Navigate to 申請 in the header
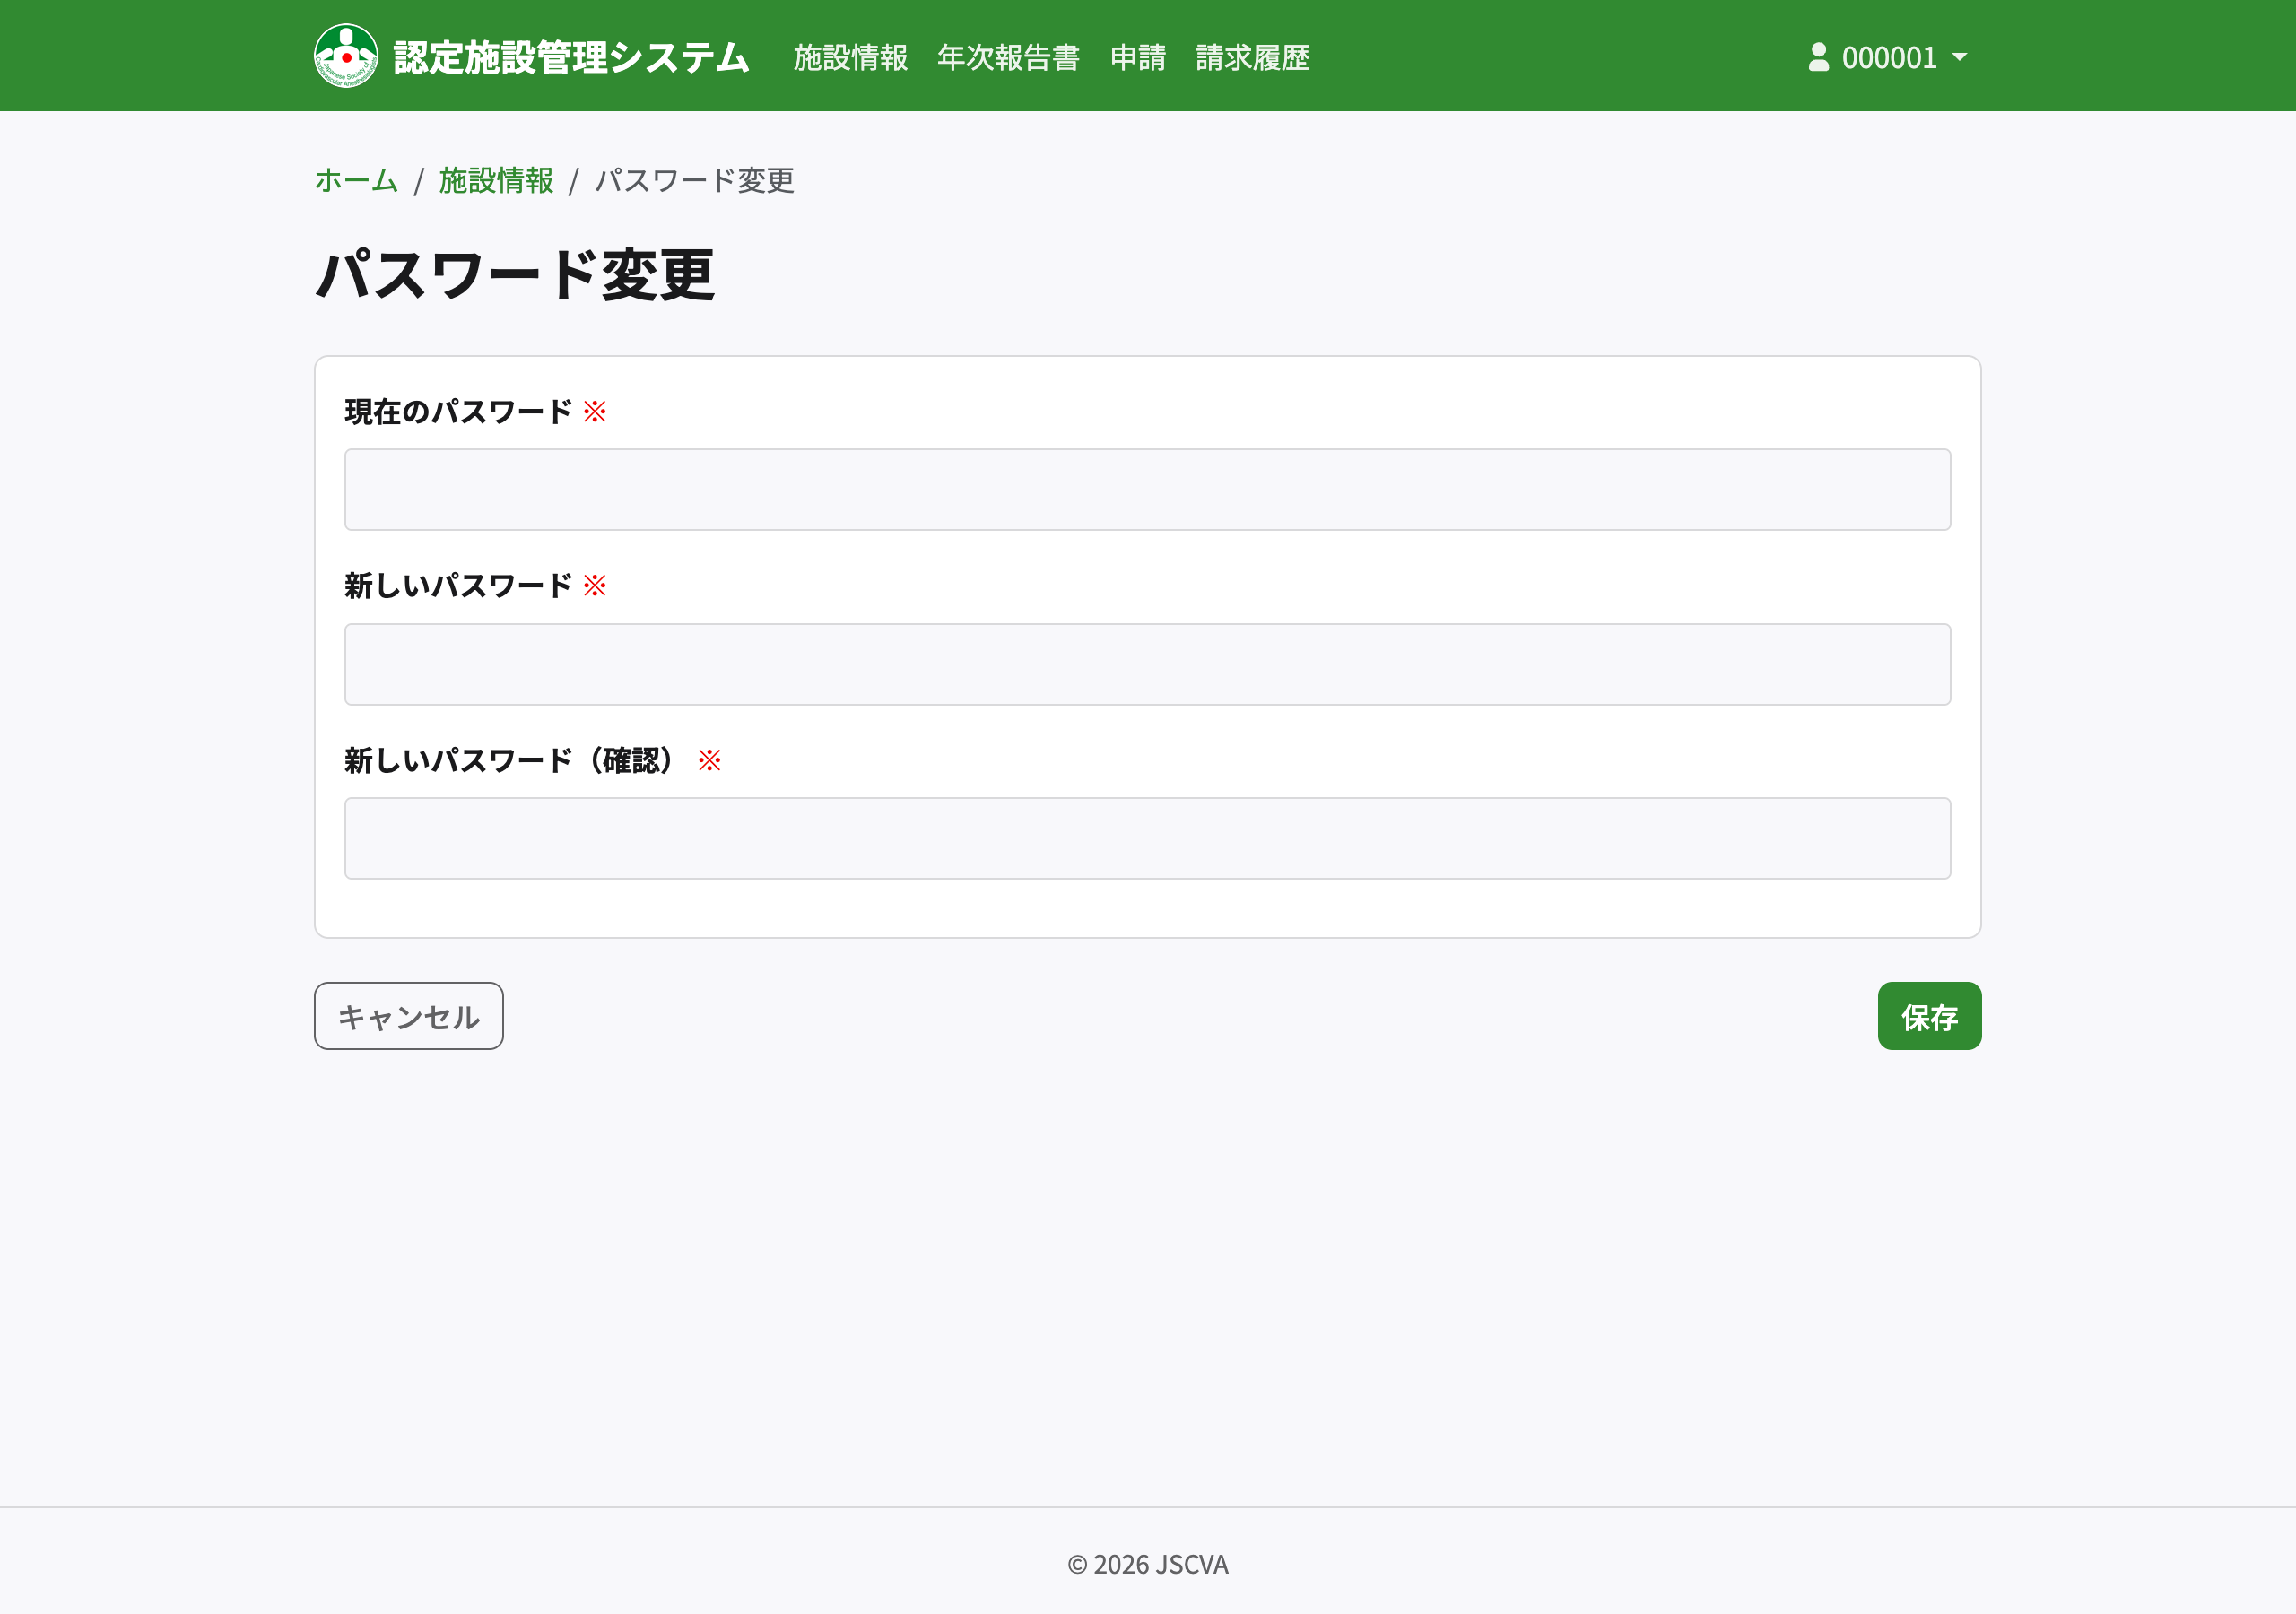This screenshot has width=2296, height=1614. 1138,58
